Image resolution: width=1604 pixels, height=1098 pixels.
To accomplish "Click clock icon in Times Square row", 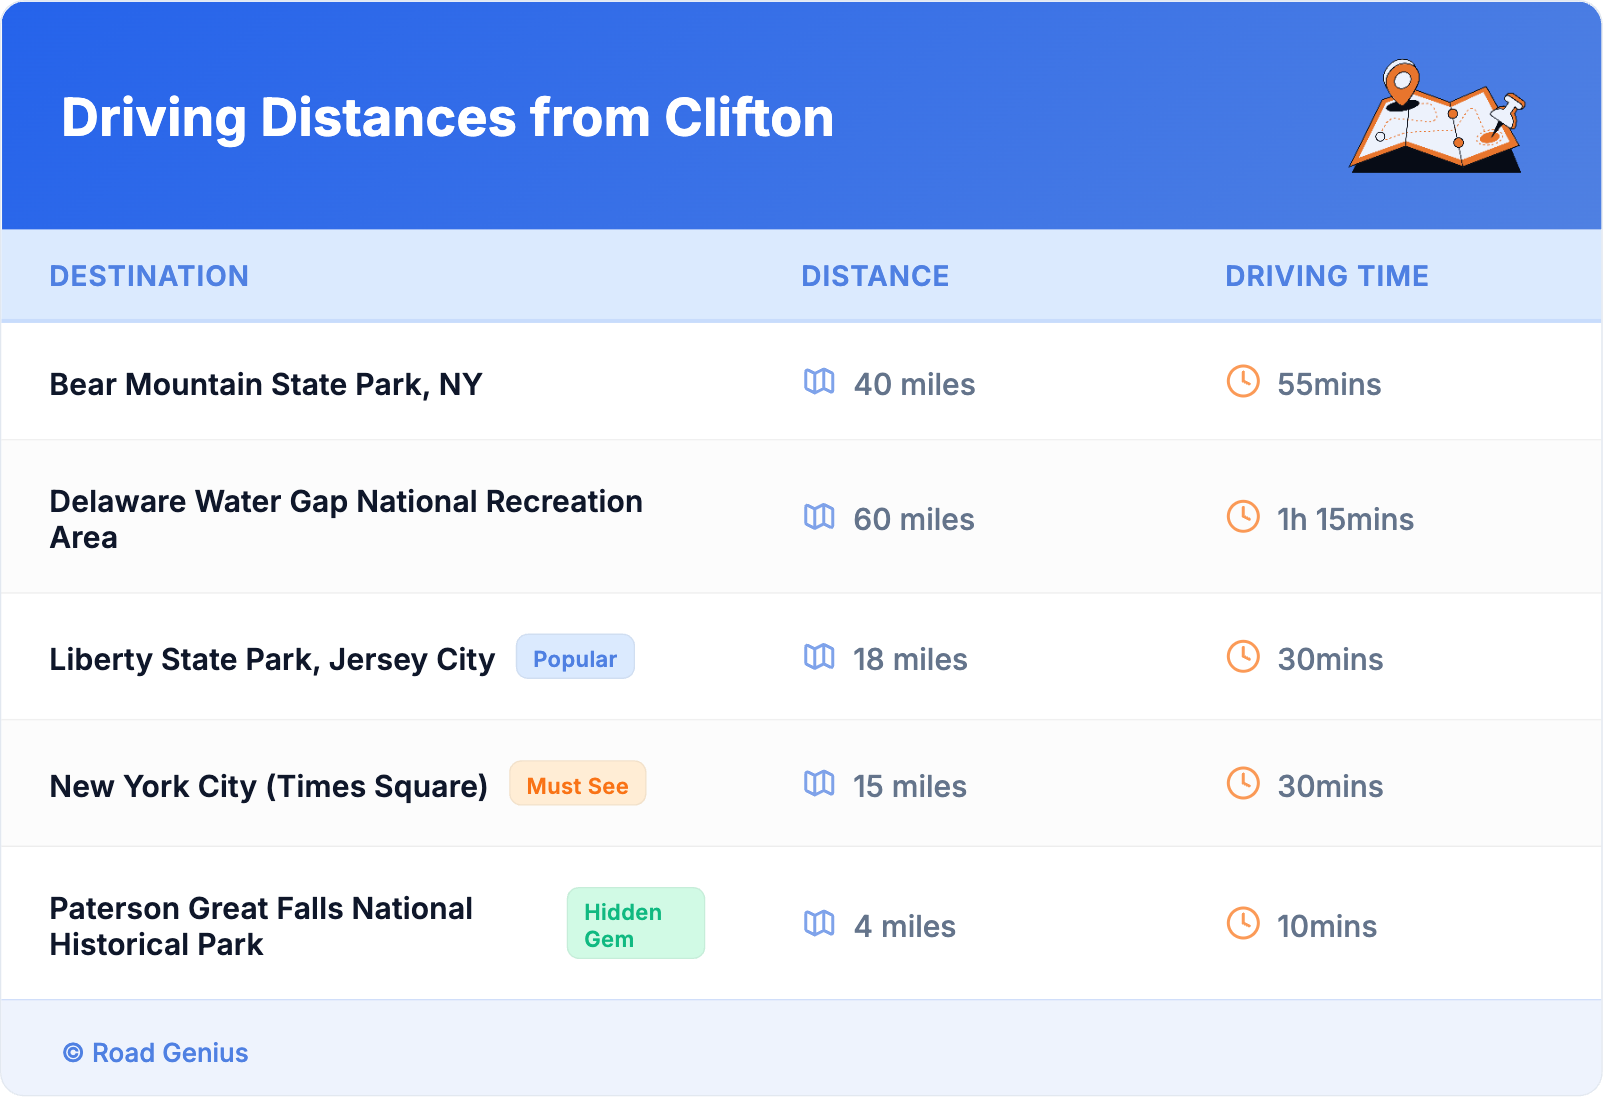I will tap(1243, 783).
